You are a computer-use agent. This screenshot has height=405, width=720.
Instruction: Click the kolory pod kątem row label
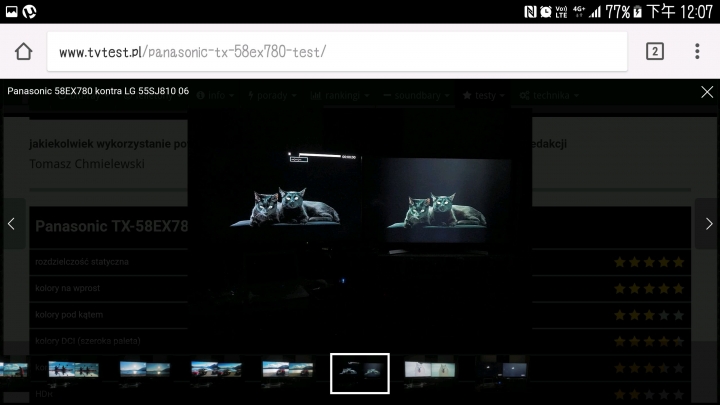pyautogui.click(x=69, y=315)
